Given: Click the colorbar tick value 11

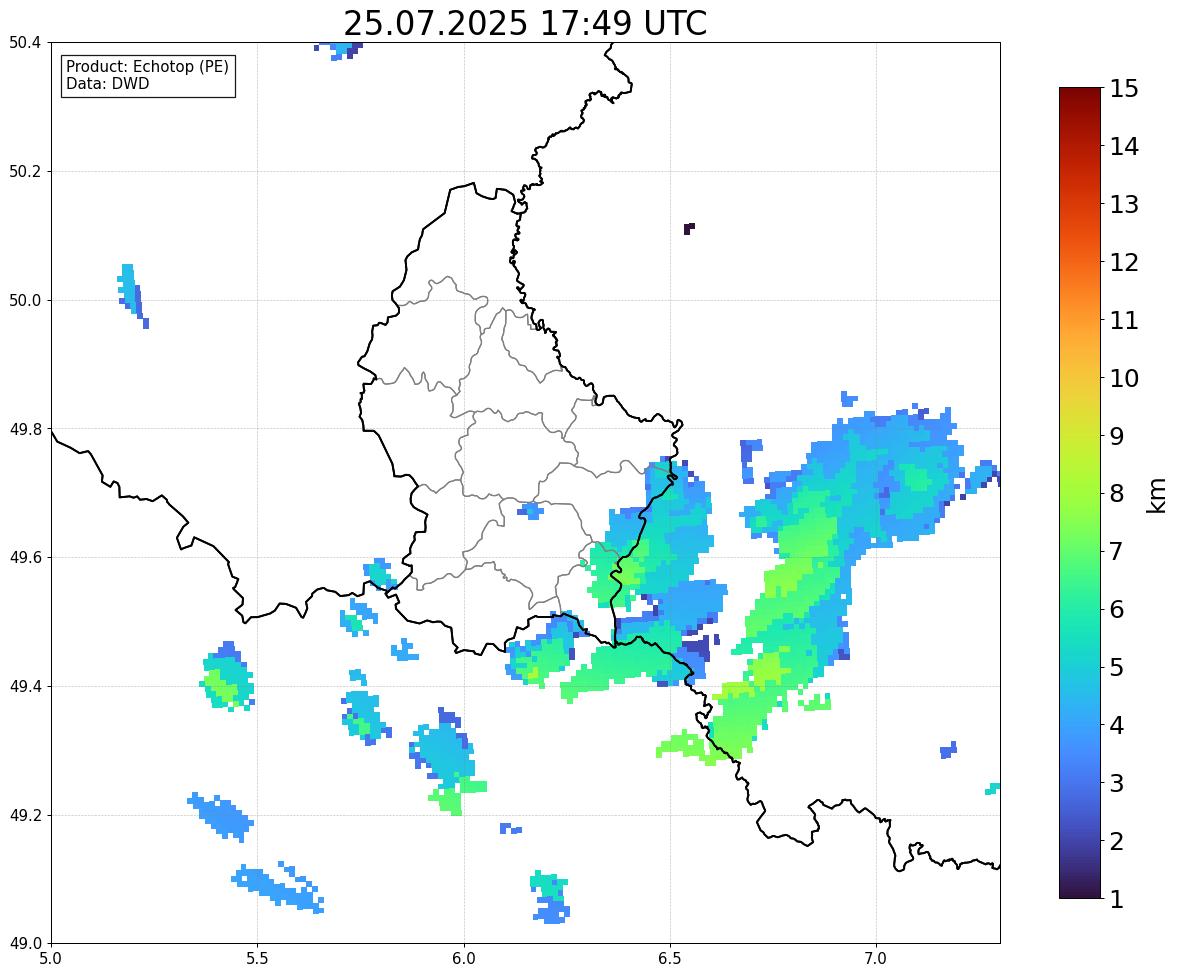Looking at the screenshot, I should (x=1124, y=320).
